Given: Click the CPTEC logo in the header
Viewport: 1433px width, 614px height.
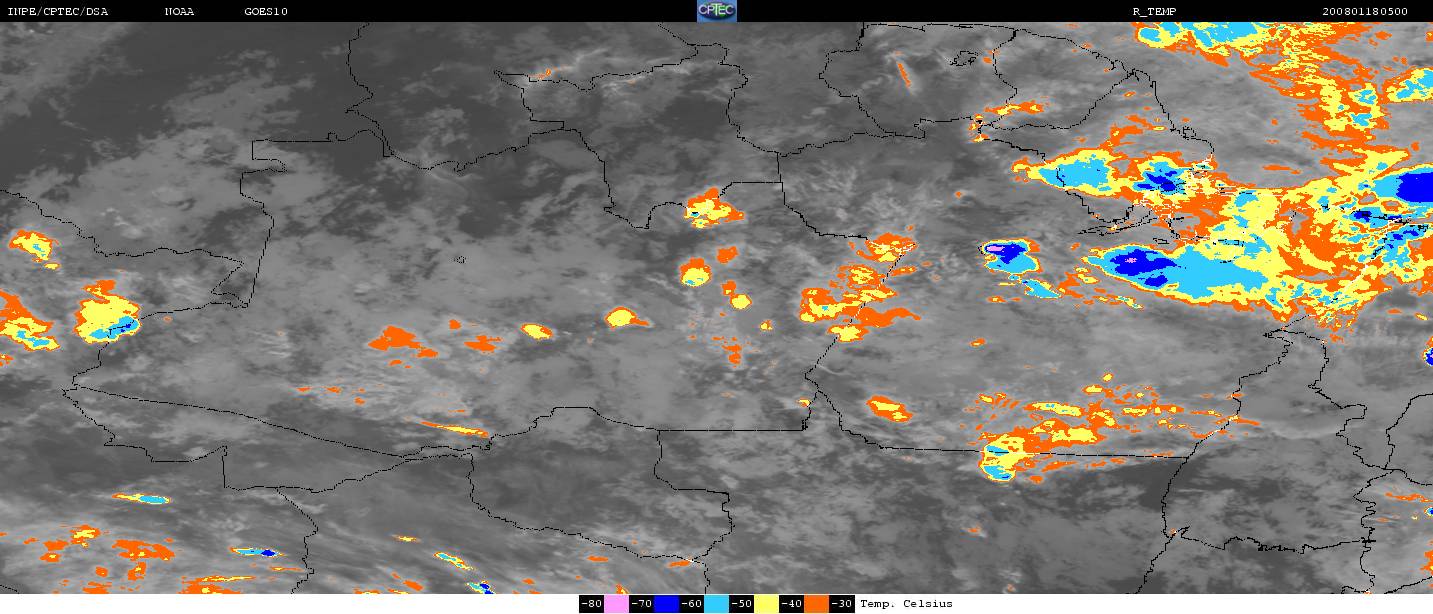Looking at the screenshot, I should pyautogui.click(x=716, y=11).
